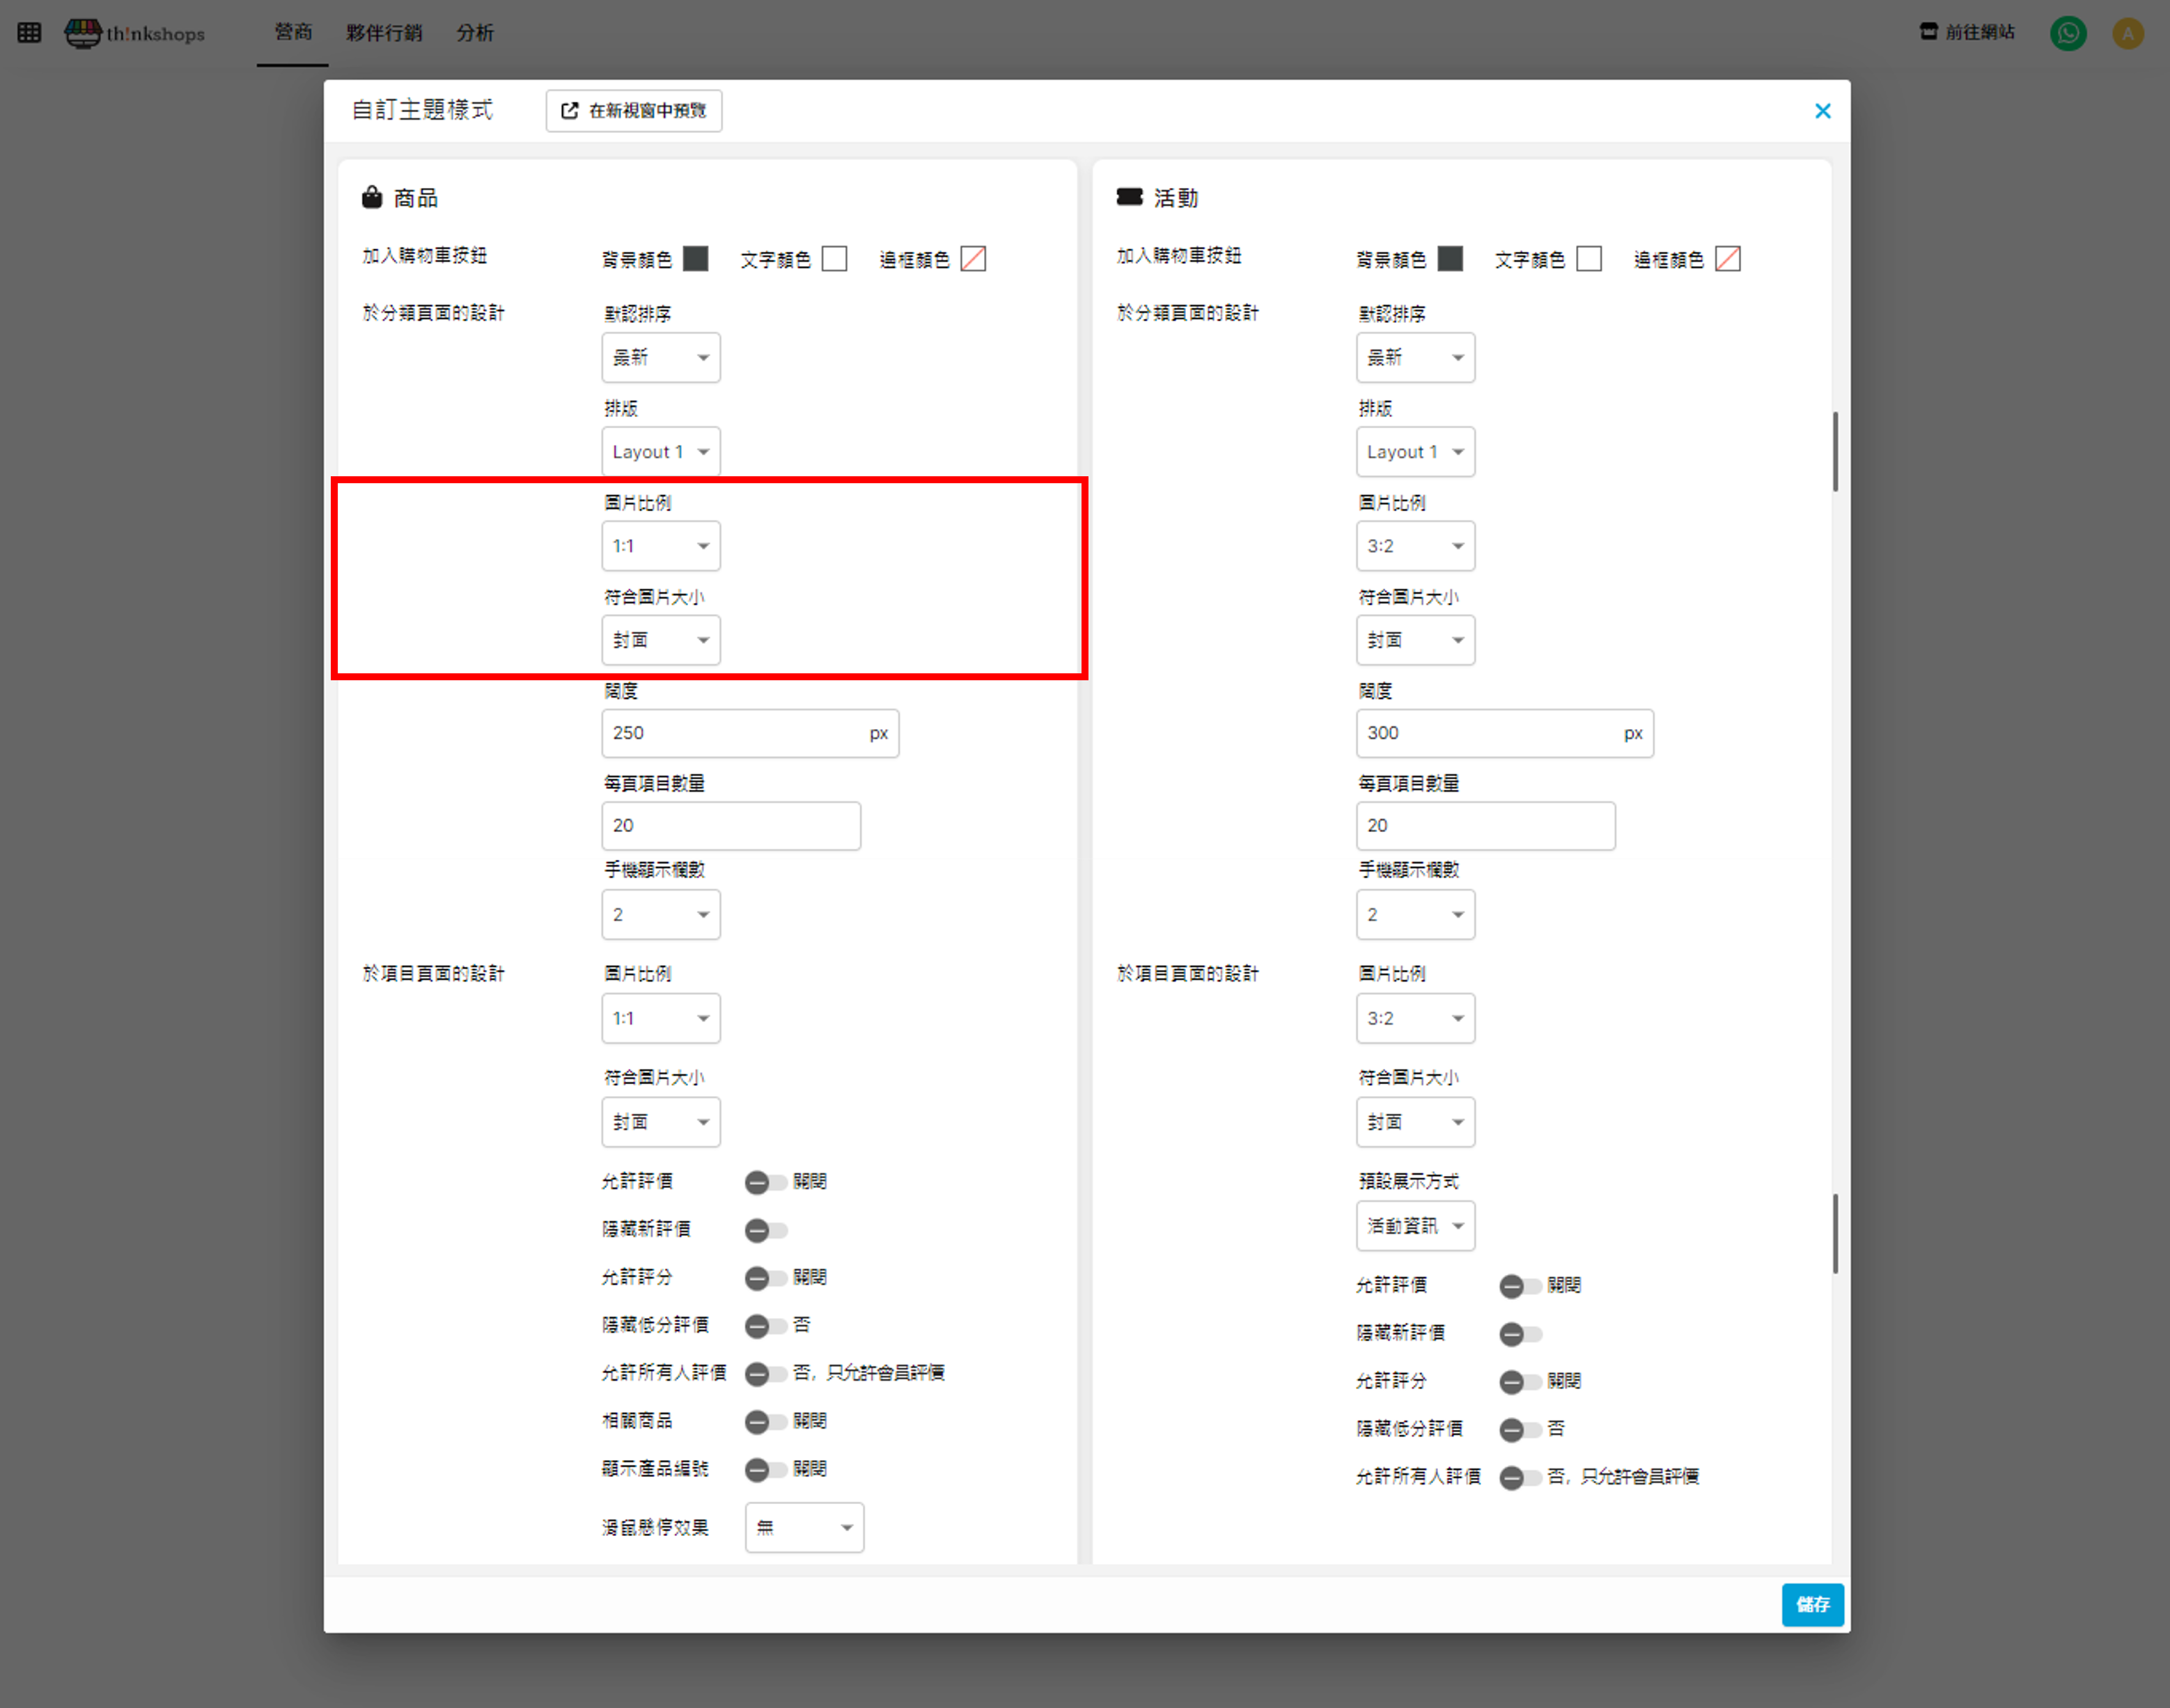
Task: Open the 滑鼠懸停效果 dropdown
Action: click(804, 1527)
